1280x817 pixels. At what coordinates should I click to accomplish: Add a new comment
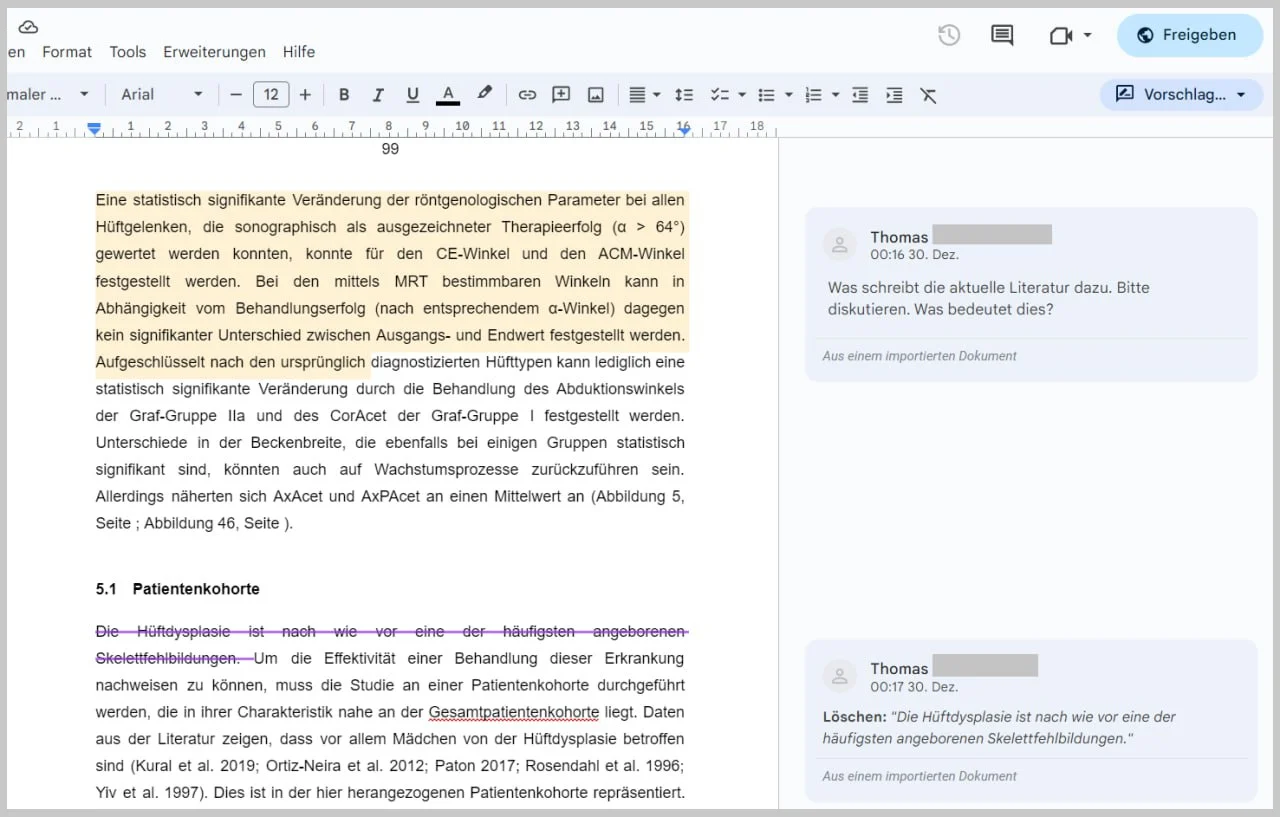[560, 94]
